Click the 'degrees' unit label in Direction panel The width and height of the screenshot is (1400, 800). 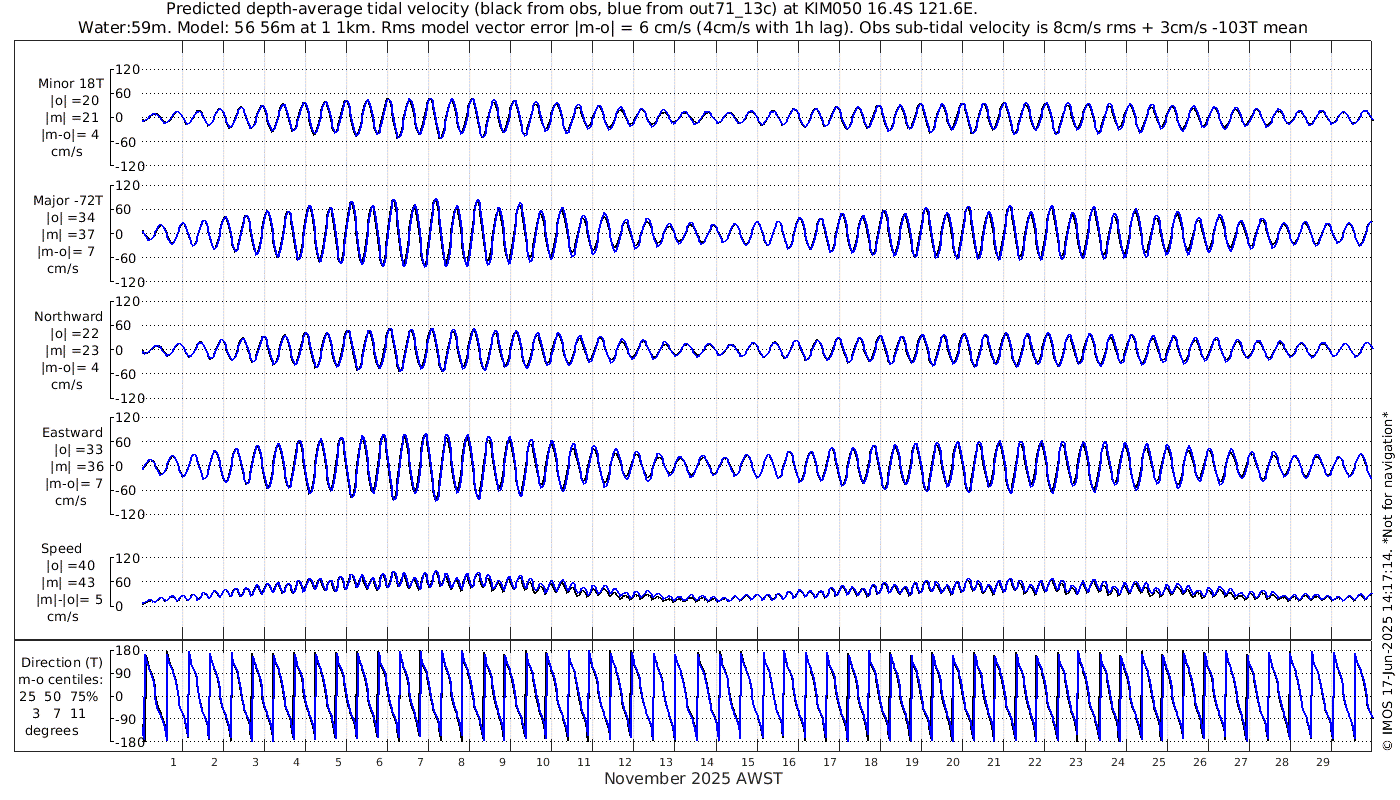tap(52, 730)
